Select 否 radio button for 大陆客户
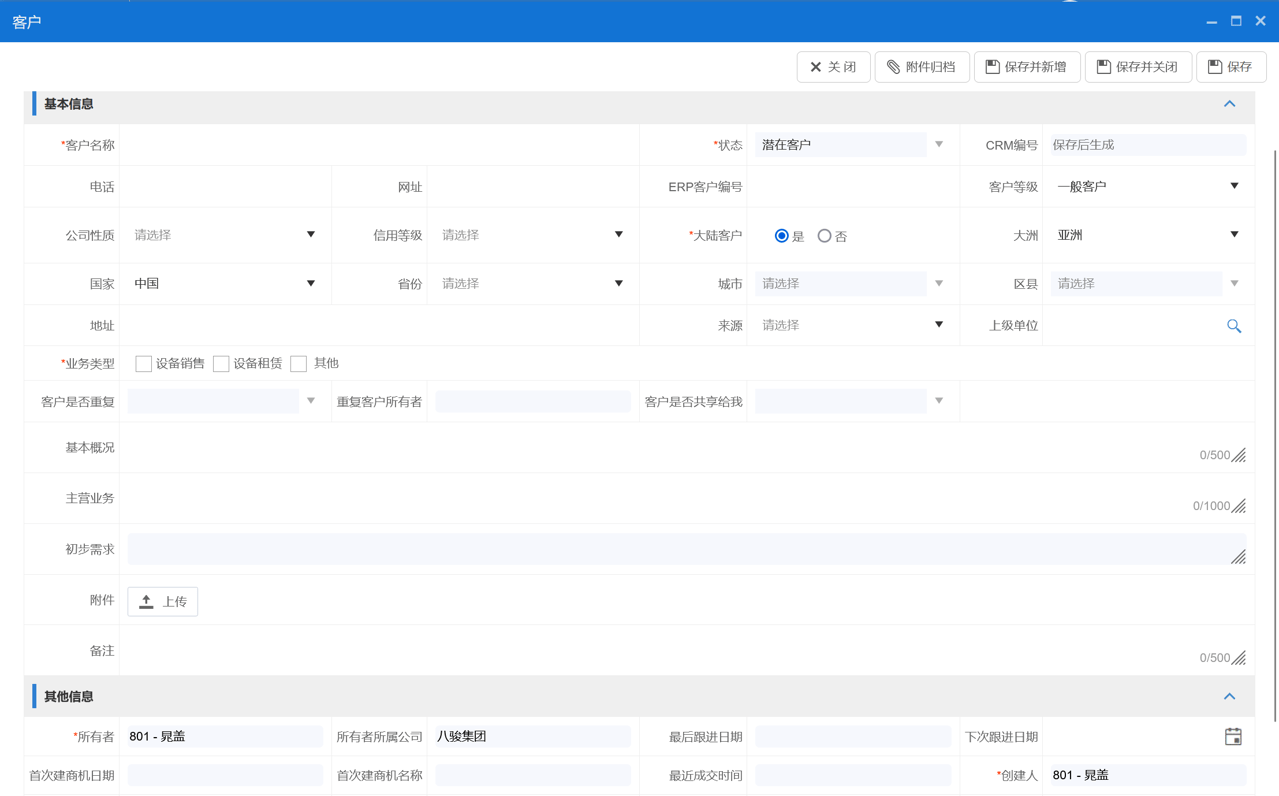 [x=824, y=236]
